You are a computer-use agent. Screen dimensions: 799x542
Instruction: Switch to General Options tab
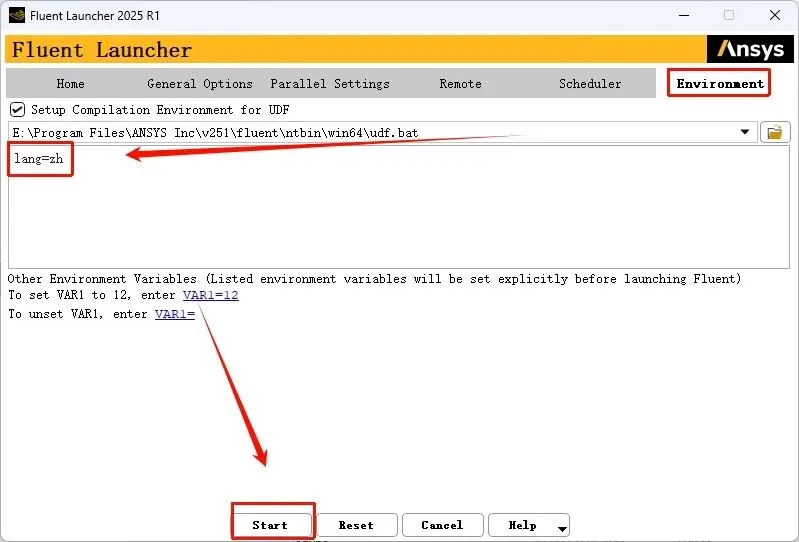200,84
